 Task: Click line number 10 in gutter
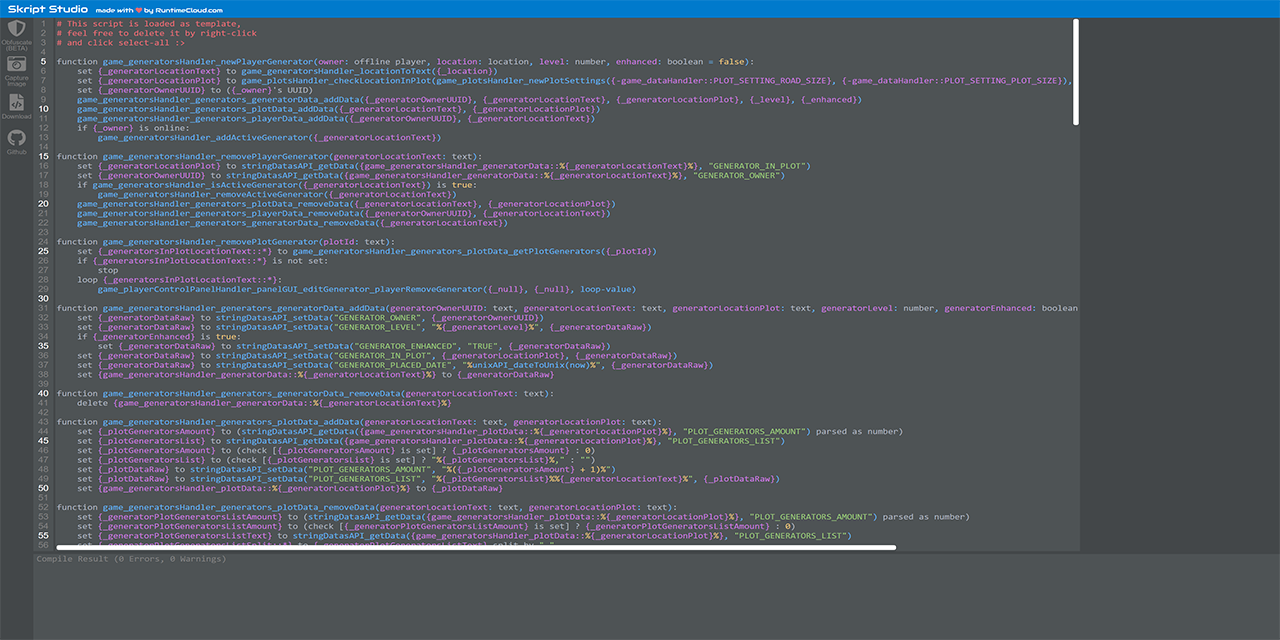pos(43,109)
